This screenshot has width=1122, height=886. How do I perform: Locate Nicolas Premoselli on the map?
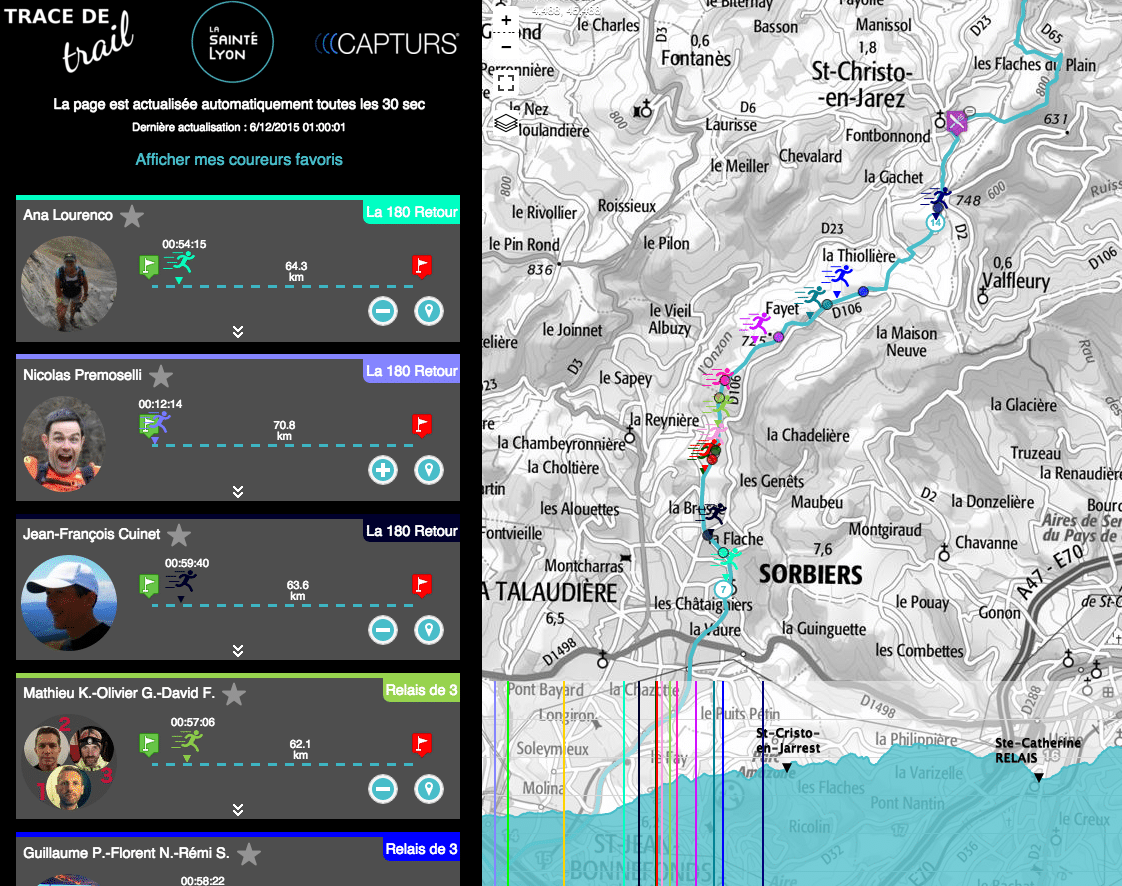429,470
